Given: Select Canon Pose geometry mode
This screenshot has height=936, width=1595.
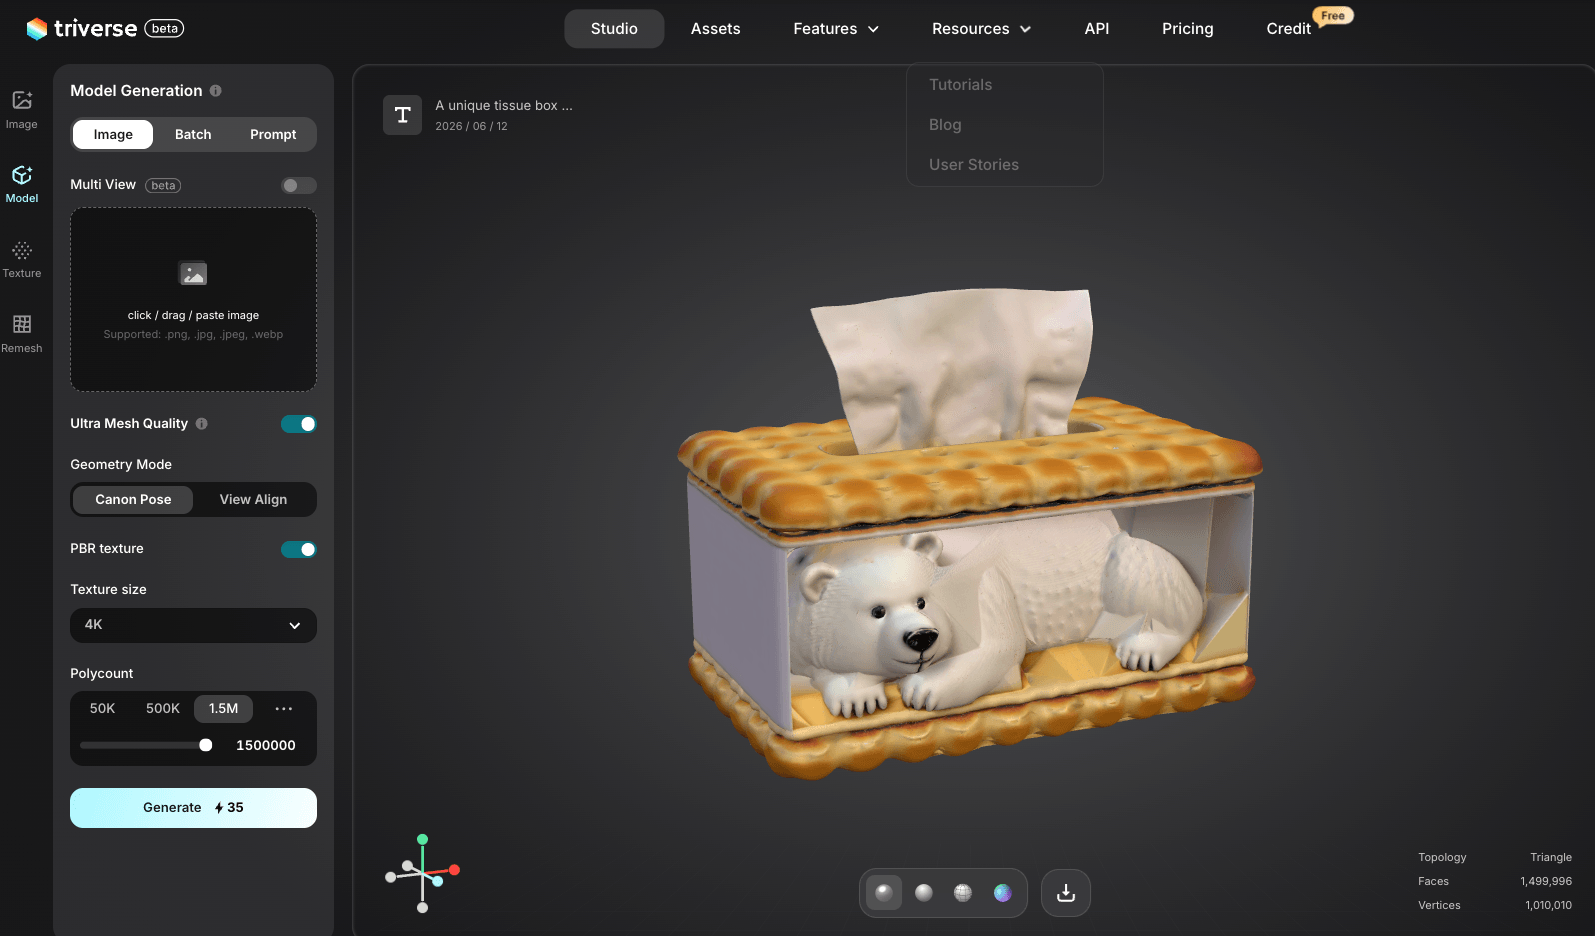Looking at the screenshot, I should [x=133, y=500].
